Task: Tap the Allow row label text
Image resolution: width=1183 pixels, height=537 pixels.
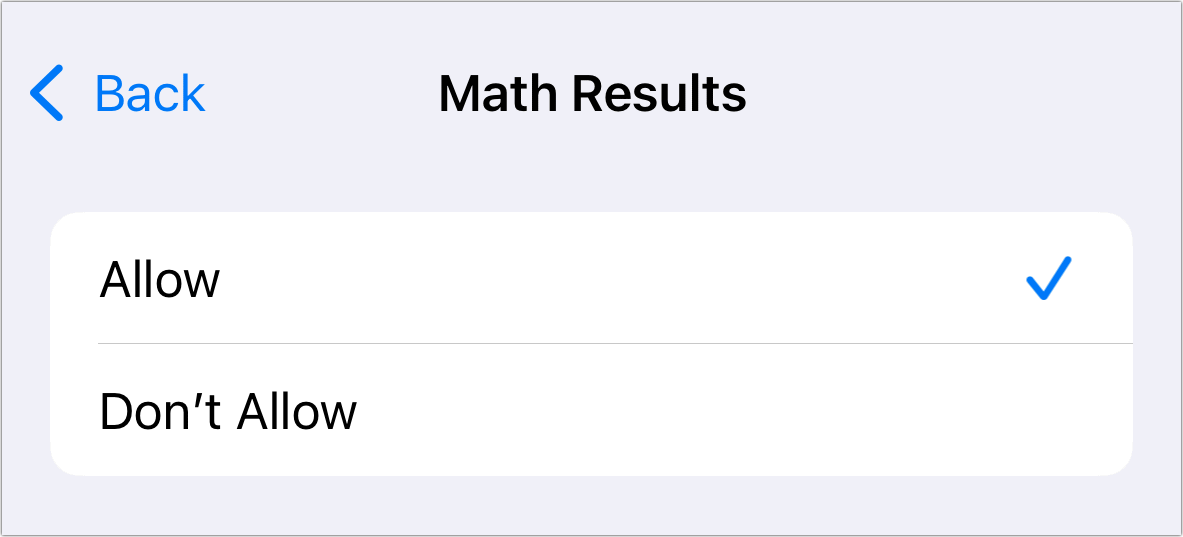Action: click(160, 279)
